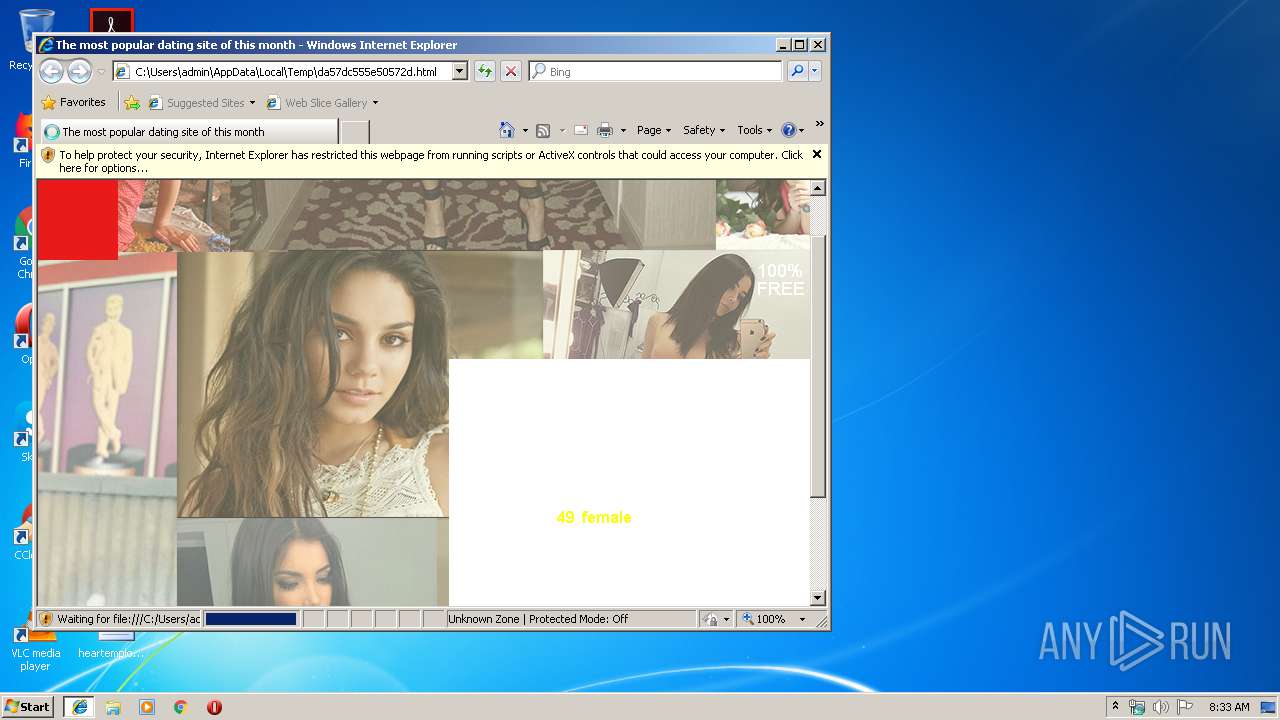Stop loading with the red X icon
Viewport: 1280px width, 720px height.
pyautogui.click(x=511, y=71)
